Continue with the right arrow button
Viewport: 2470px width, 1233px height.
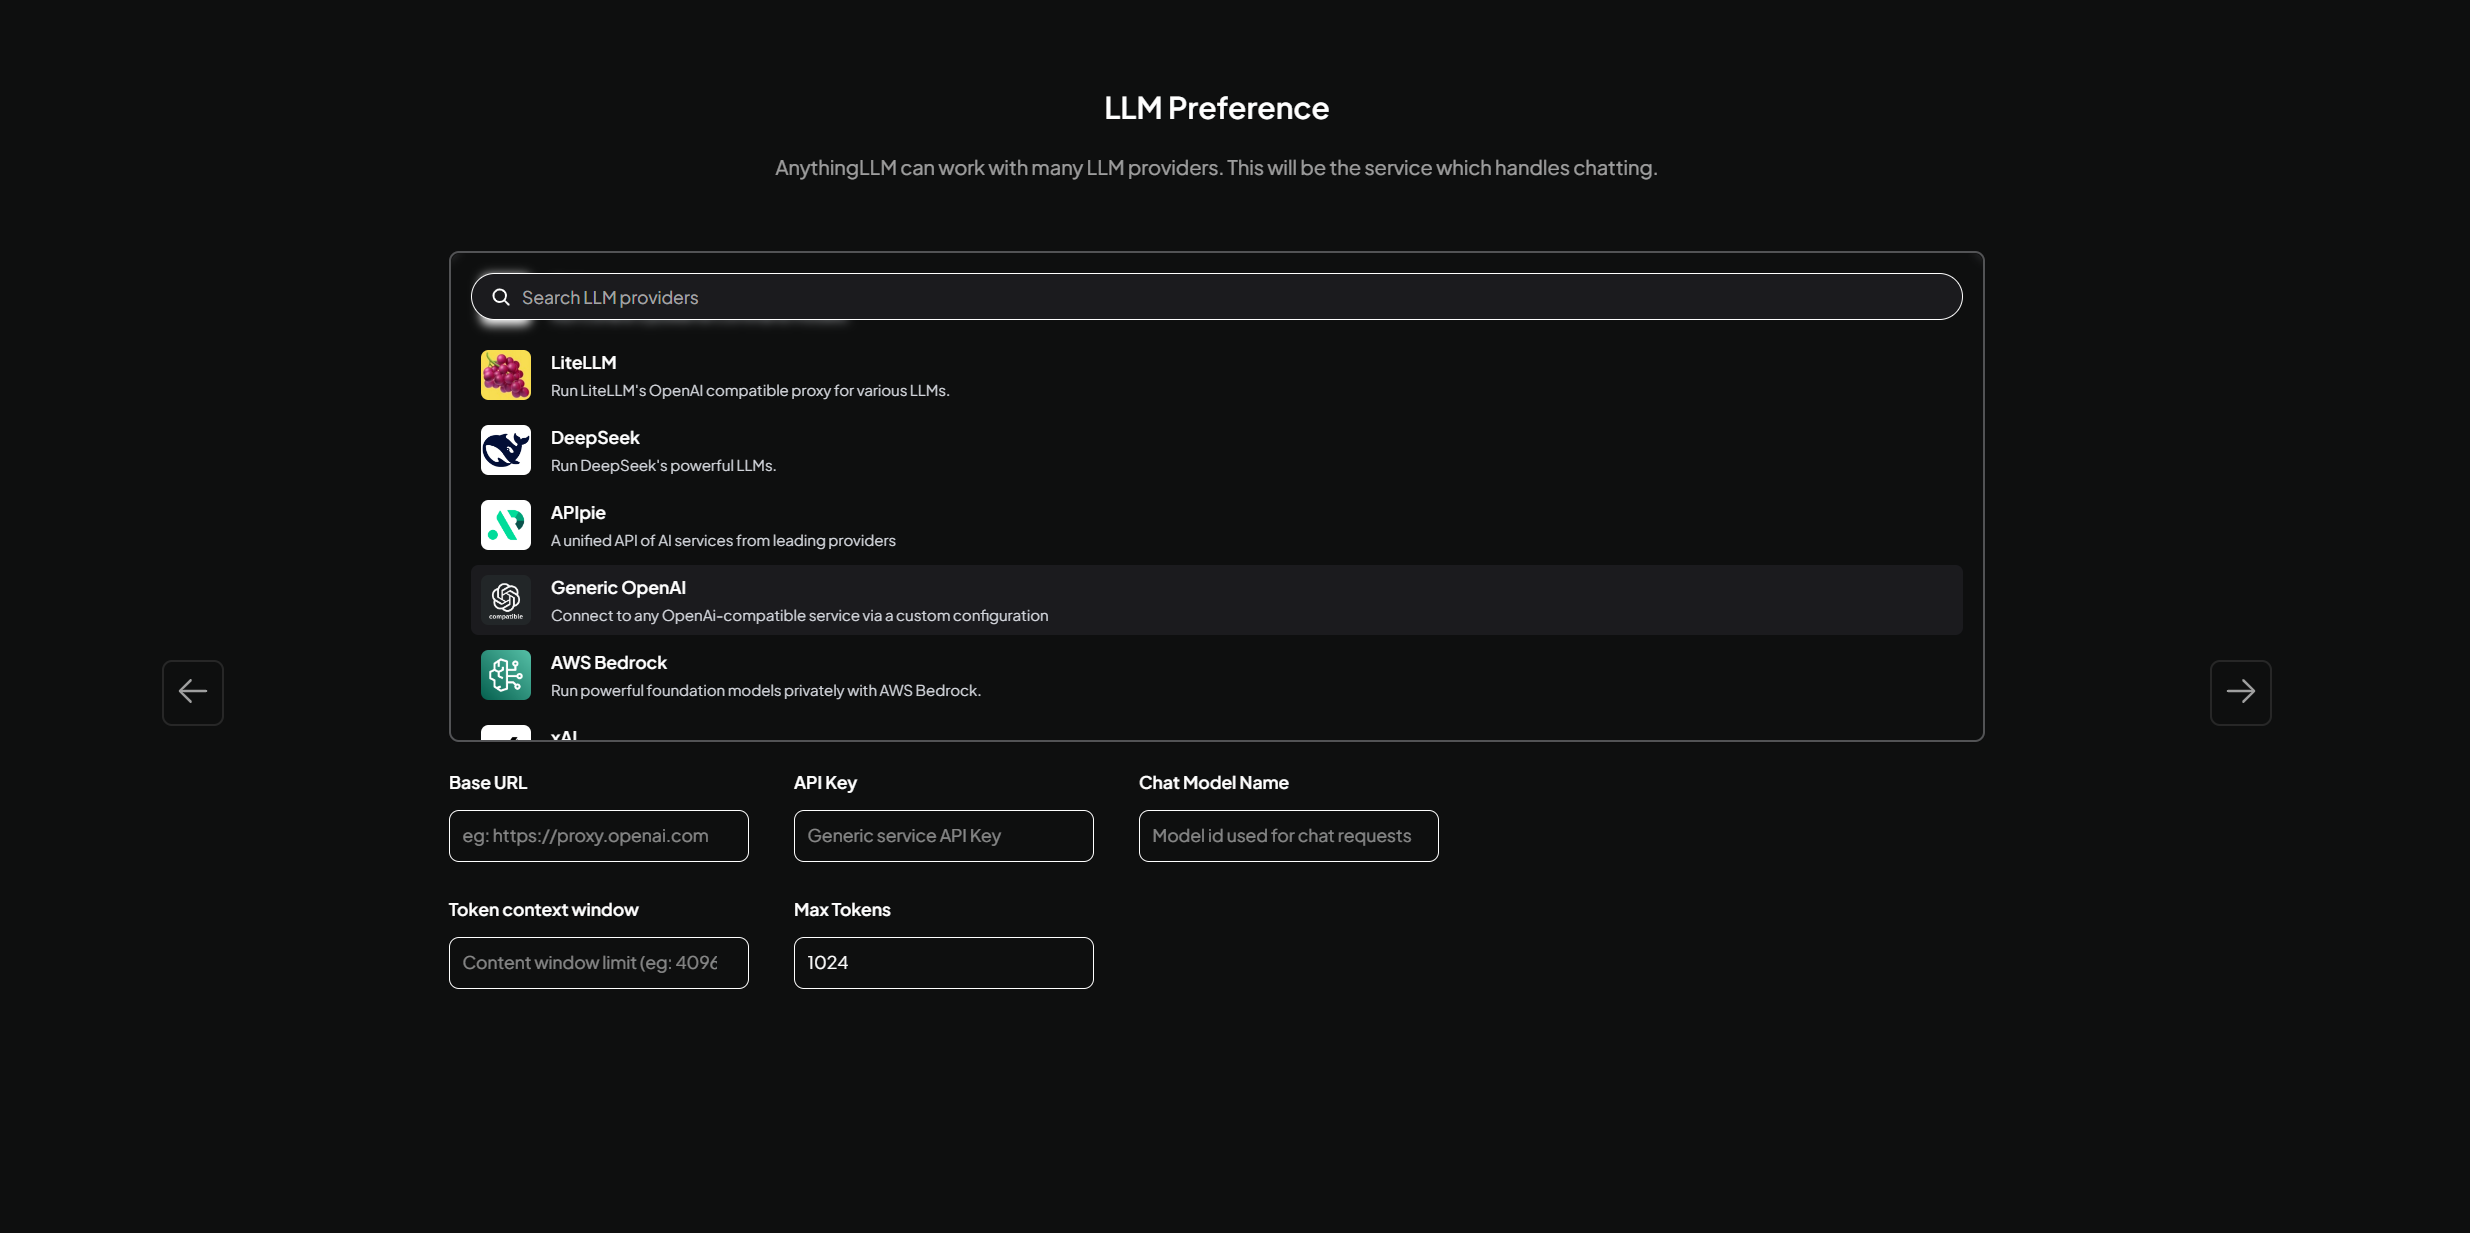click(2240, 692)
